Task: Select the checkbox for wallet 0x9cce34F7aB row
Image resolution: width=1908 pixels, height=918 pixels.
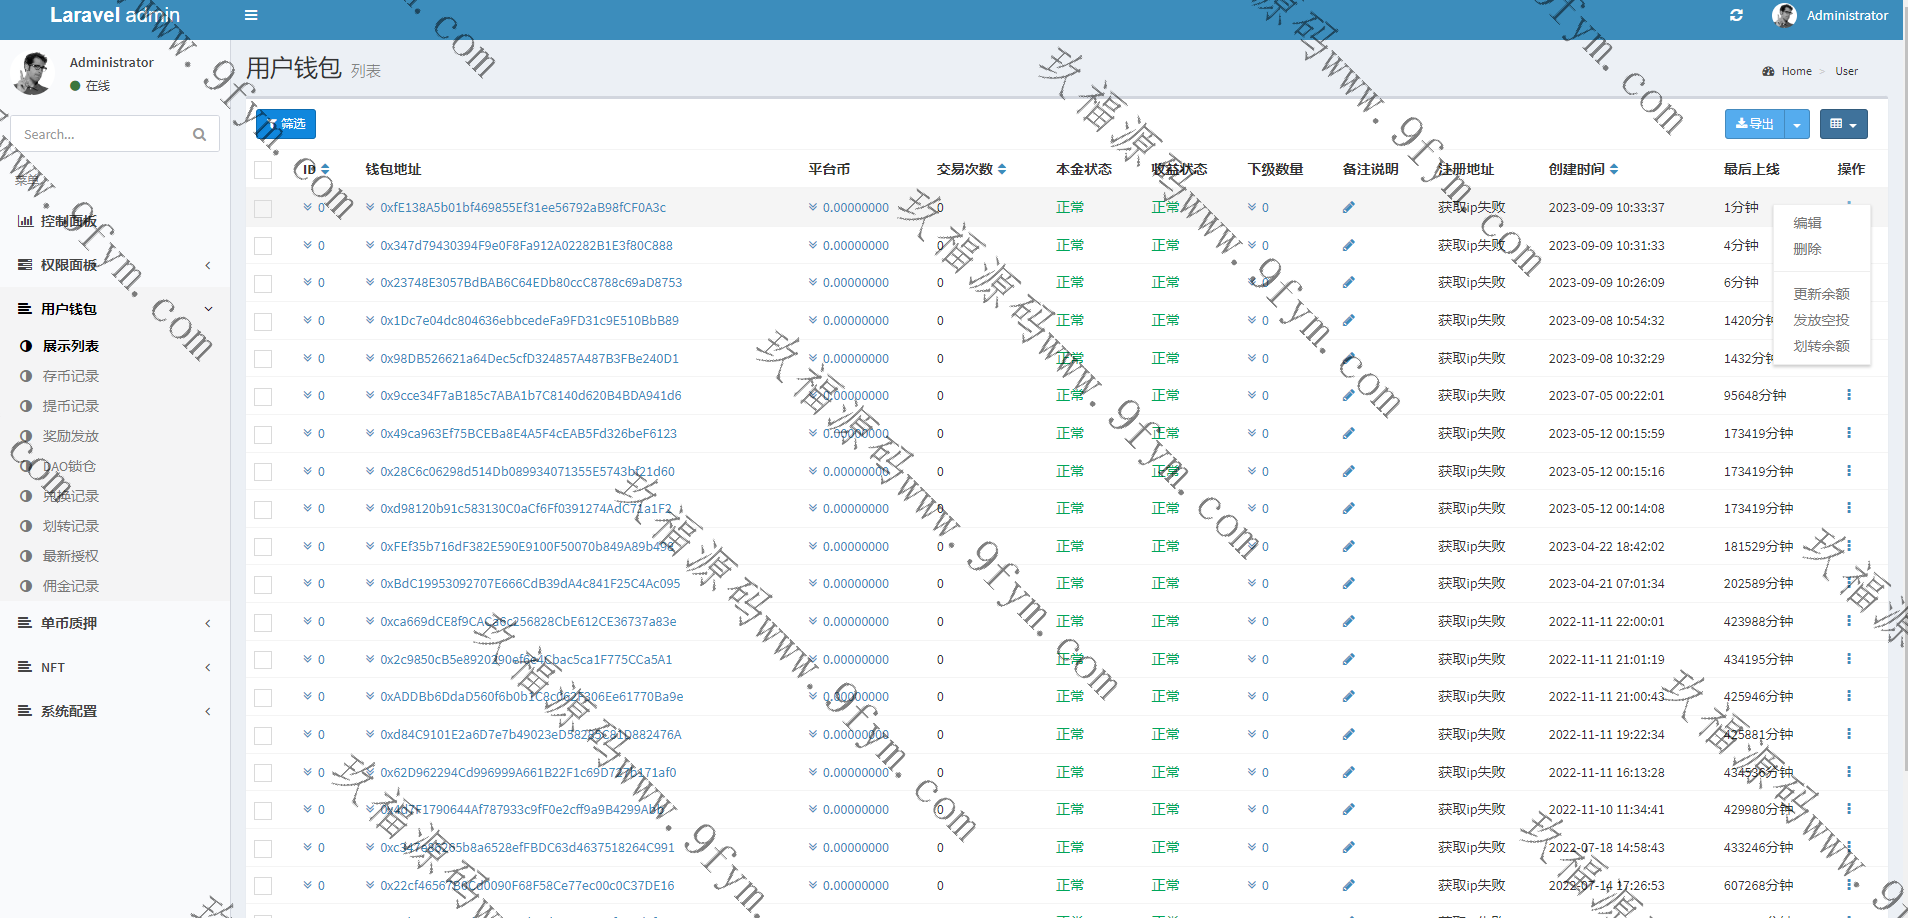Action: 263,396
